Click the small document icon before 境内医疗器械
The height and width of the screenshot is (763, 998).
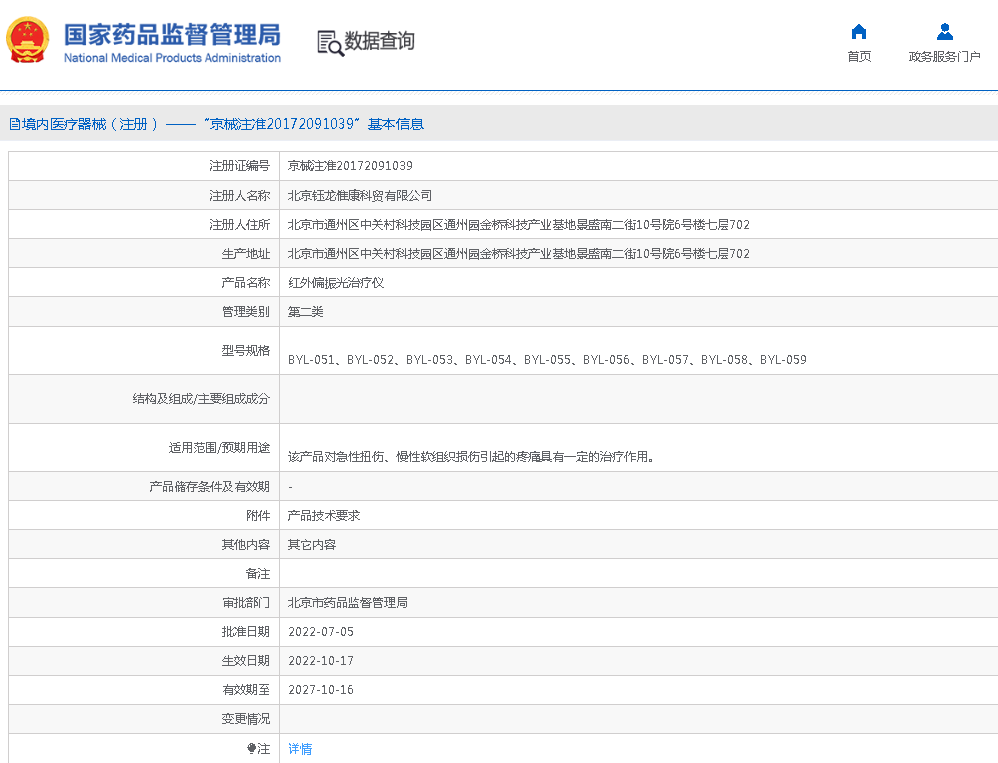point(14,124)
